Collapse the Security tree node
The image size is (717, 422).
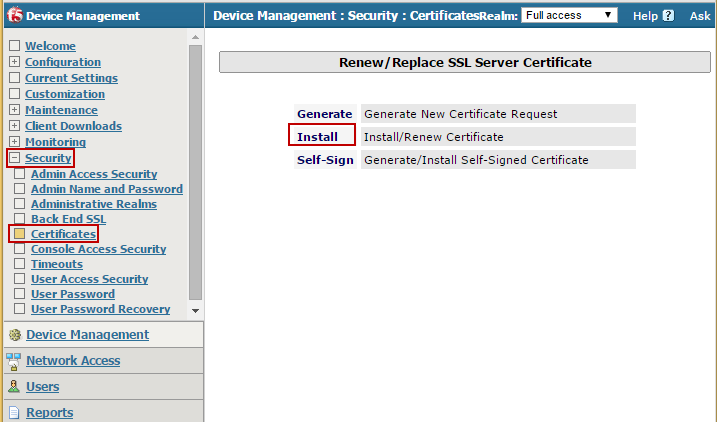point(14,158)
